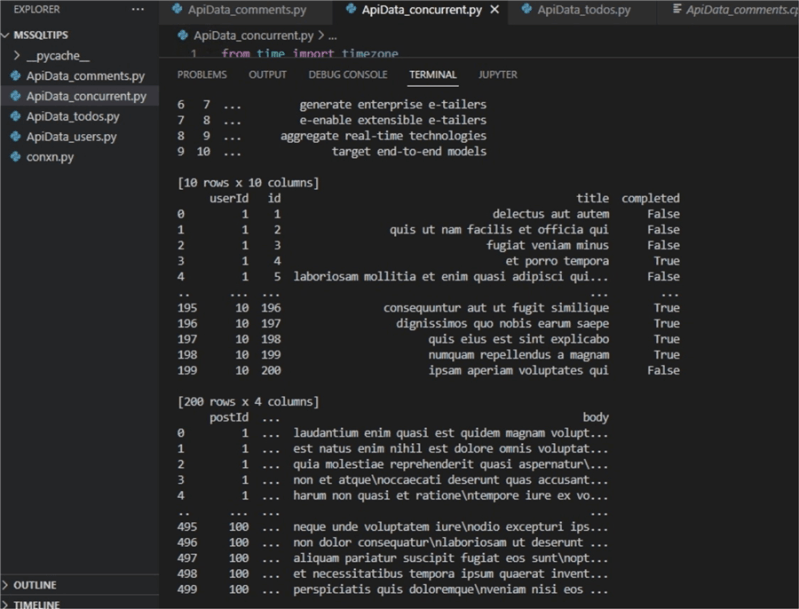
Task: Click 'generate enterprise e-tailers' terminal line
Action: coord(393,104)
